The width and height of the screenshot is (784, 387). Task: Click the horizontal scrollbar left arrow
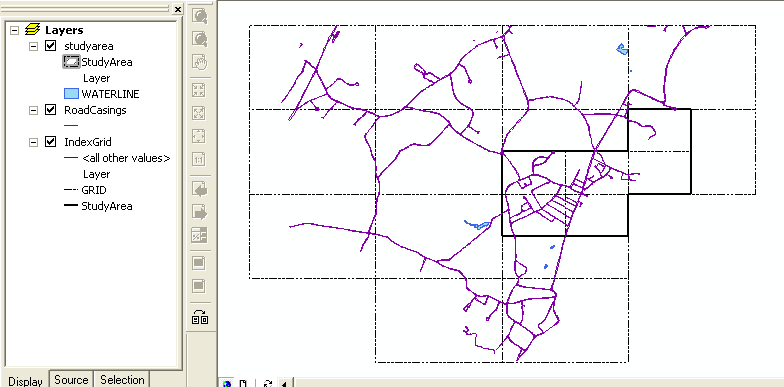(x=284, y=384)
